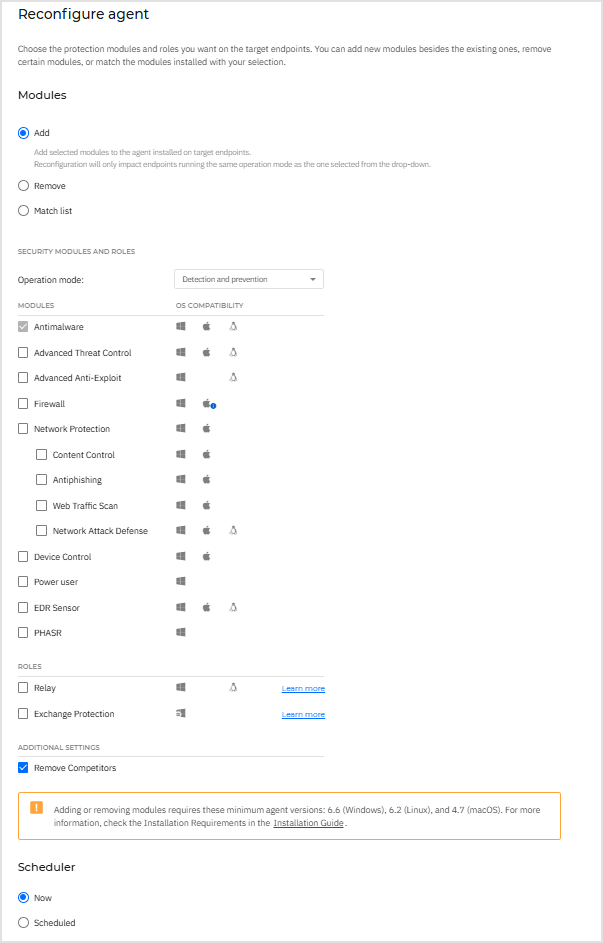This screenshot has width=603, height=943.
Task: Click the badged macOS icon beside Firewall
Action: click(206, 403)
